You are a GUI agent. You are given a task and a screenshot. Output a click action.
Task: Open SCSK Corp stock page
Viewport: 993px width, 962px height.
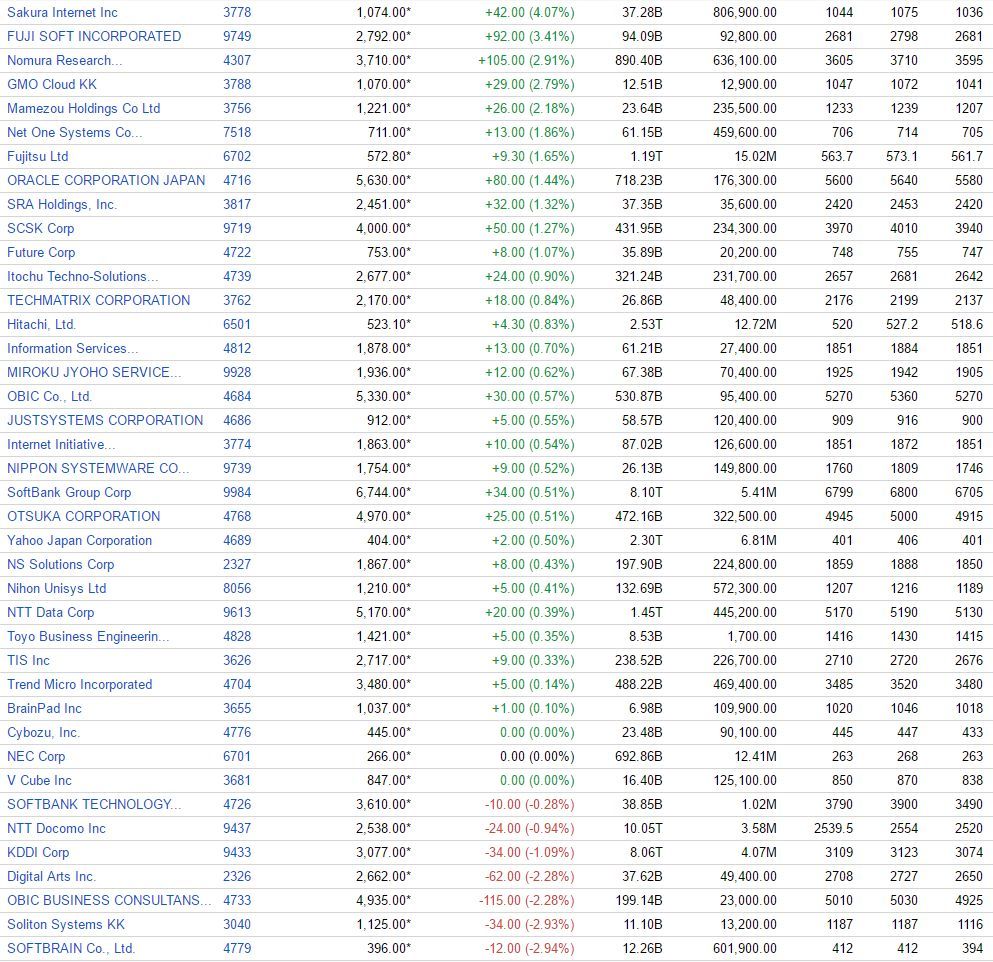(x=41, y=229)
